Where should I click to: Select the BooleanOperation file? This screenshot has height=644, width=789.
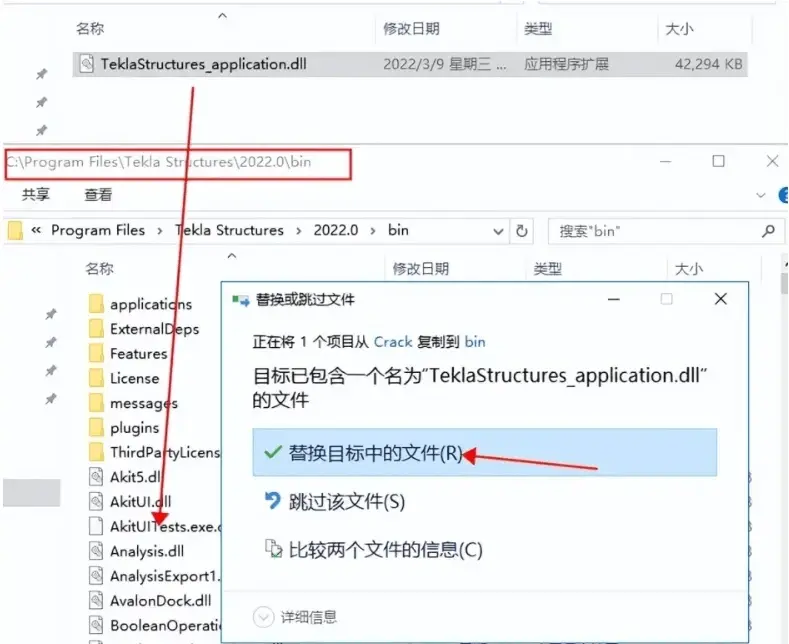coord(154,624)
